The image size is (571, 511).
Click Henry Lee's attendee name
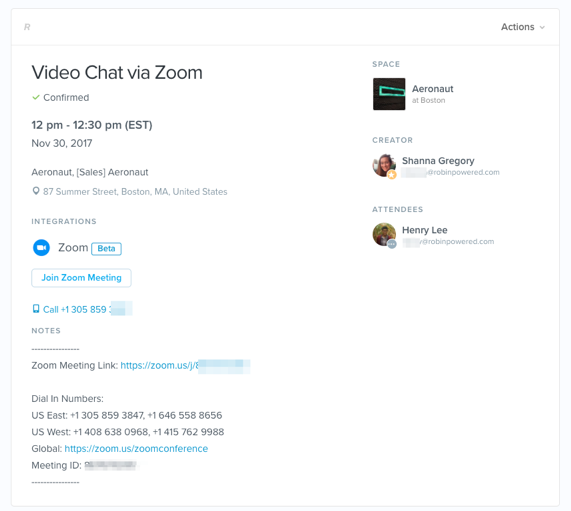(x=425, y=230)
